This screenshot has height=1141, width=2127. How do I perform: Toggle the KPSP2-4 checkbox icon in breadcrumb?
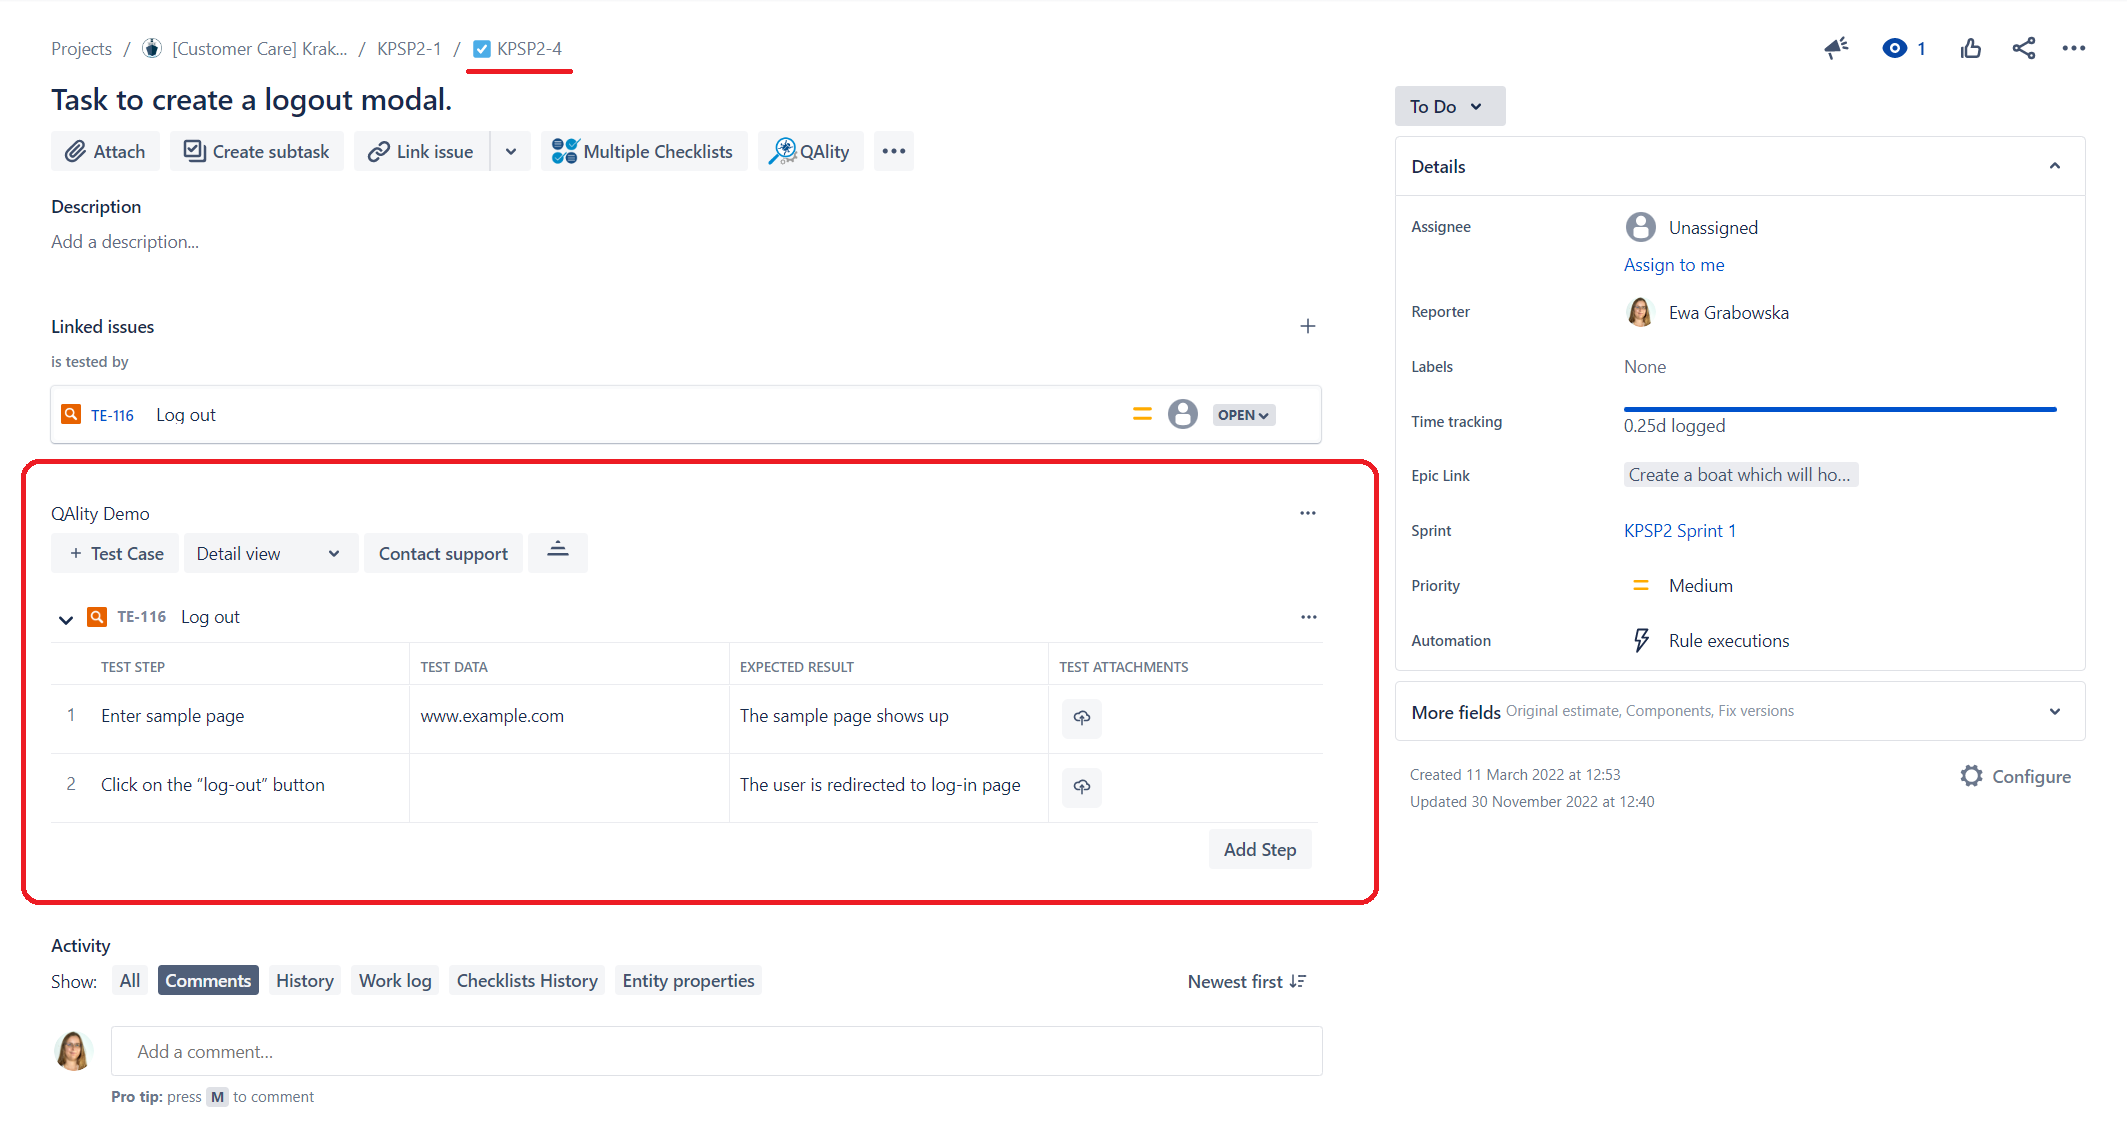[483, 47]
